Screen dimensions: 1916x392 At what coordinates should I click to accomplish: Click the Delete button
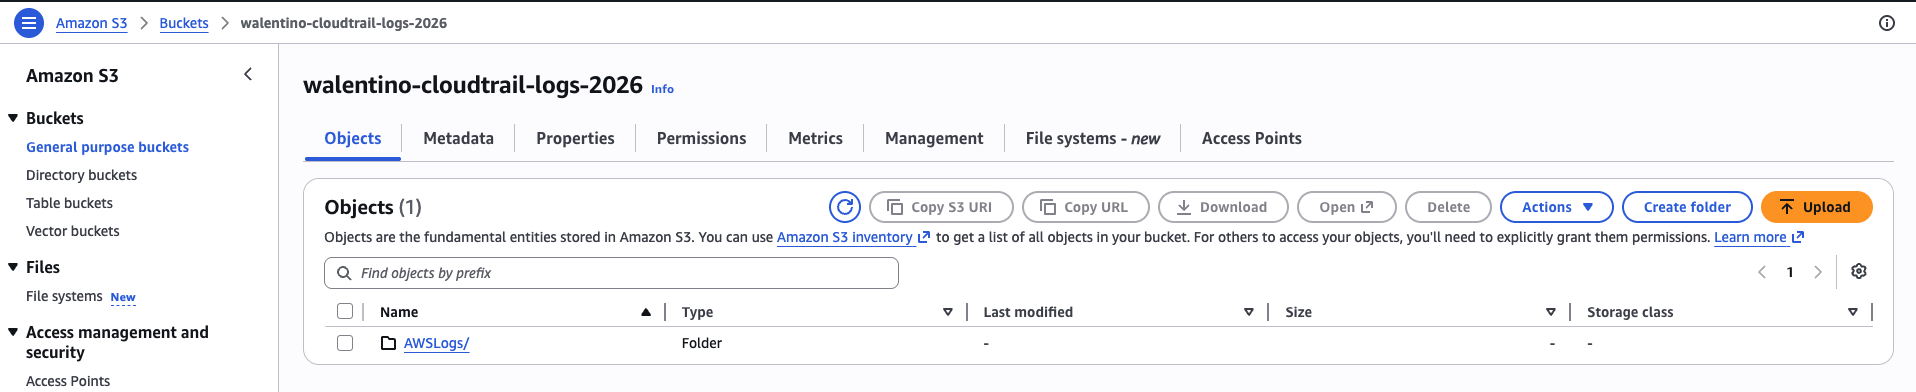click(x=1448, y=207)
